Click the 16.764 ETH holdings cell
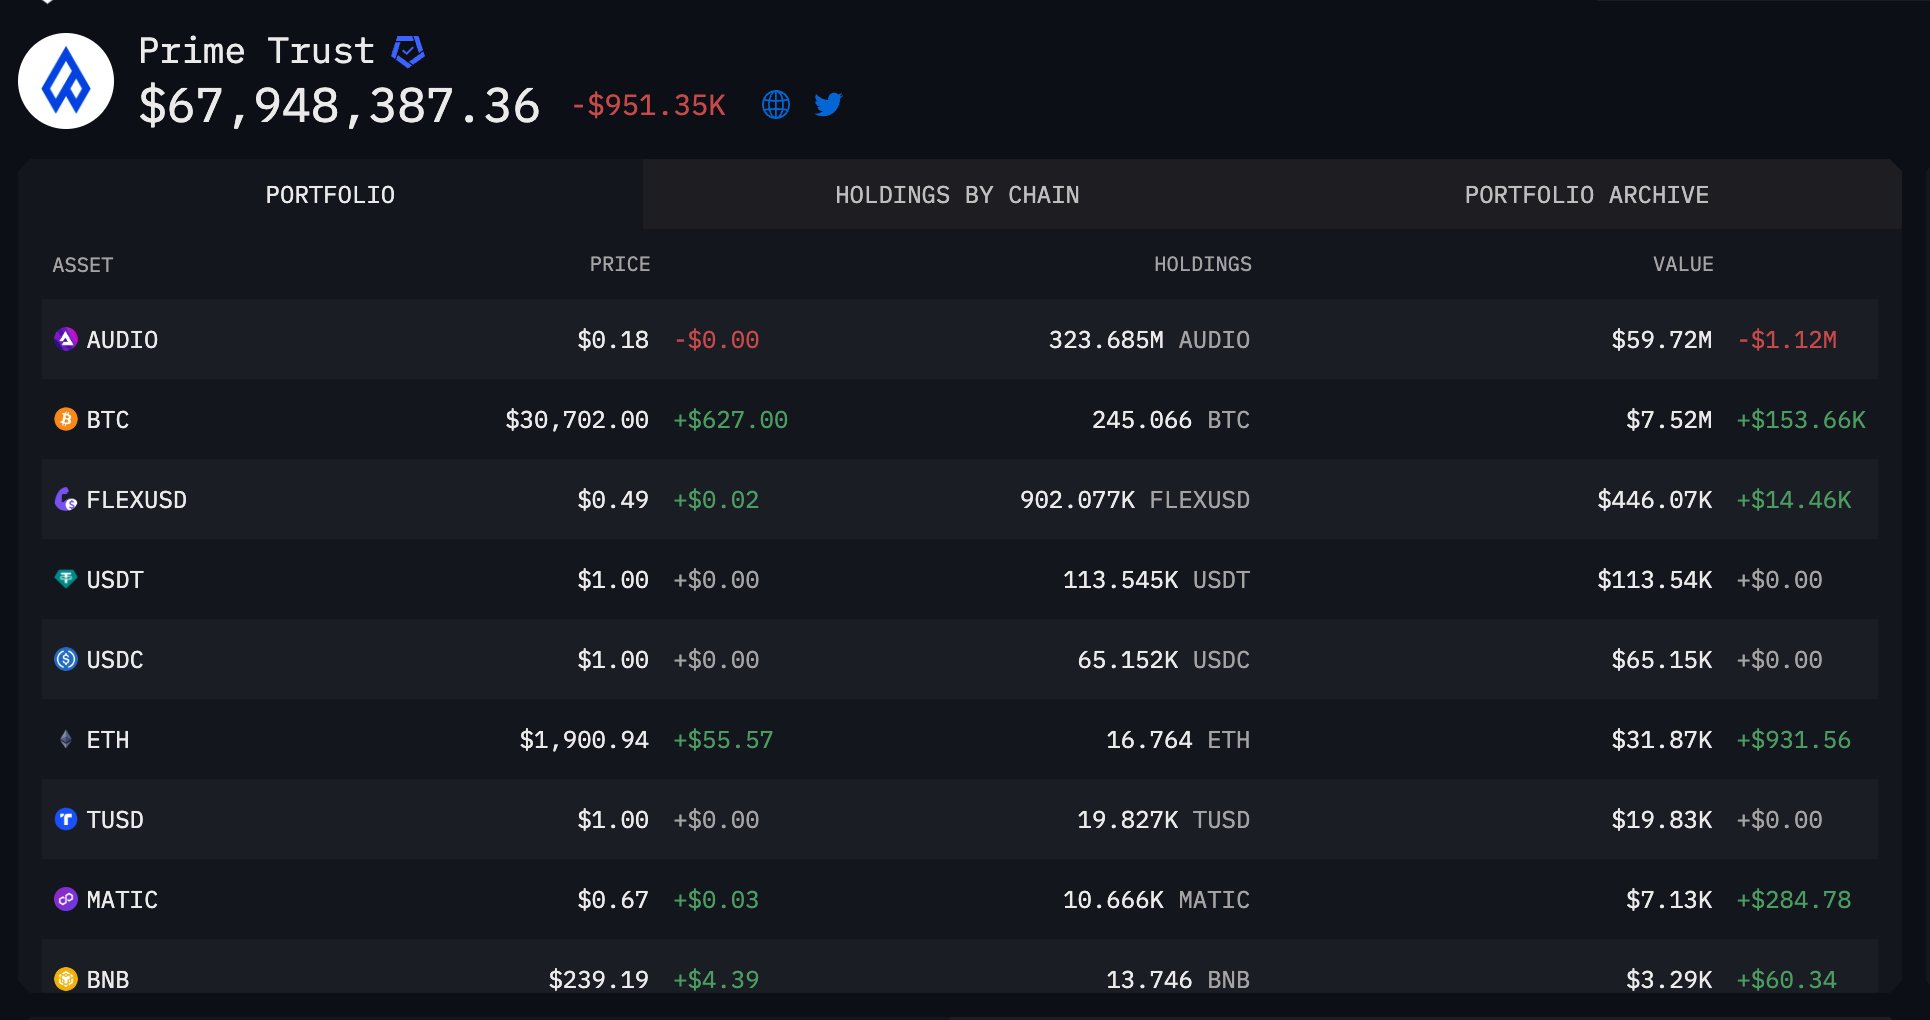The image size is (1930, 1020). click(x=1178, y=740)
